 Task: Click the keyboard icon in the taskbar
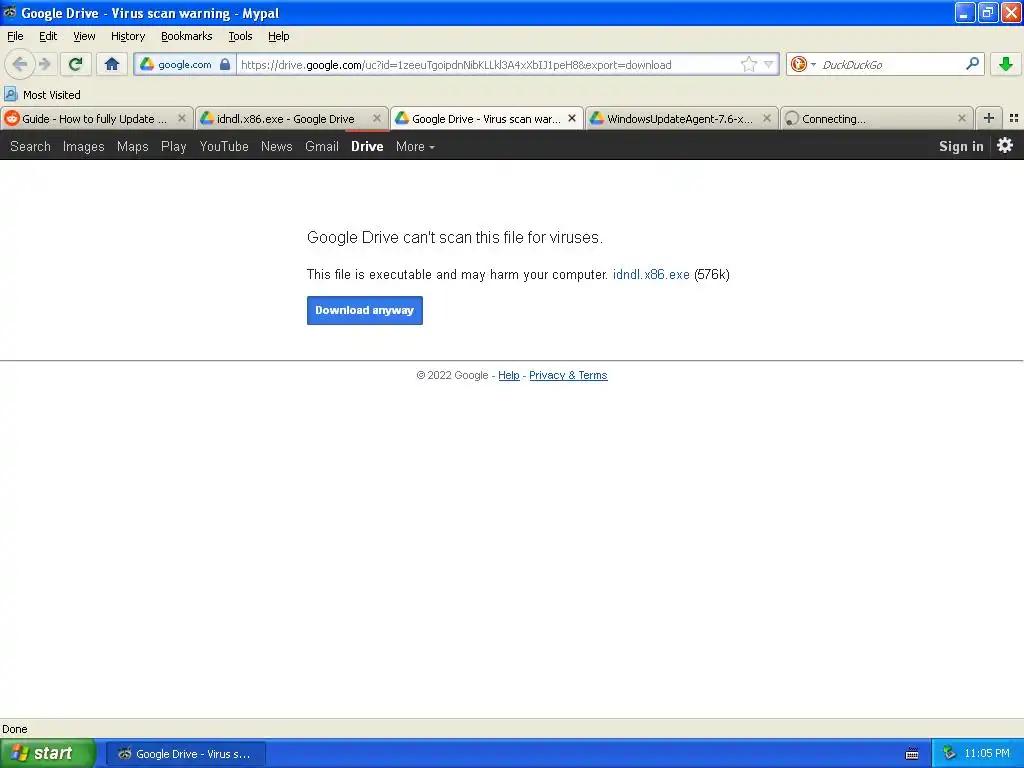tap(912, 754)
